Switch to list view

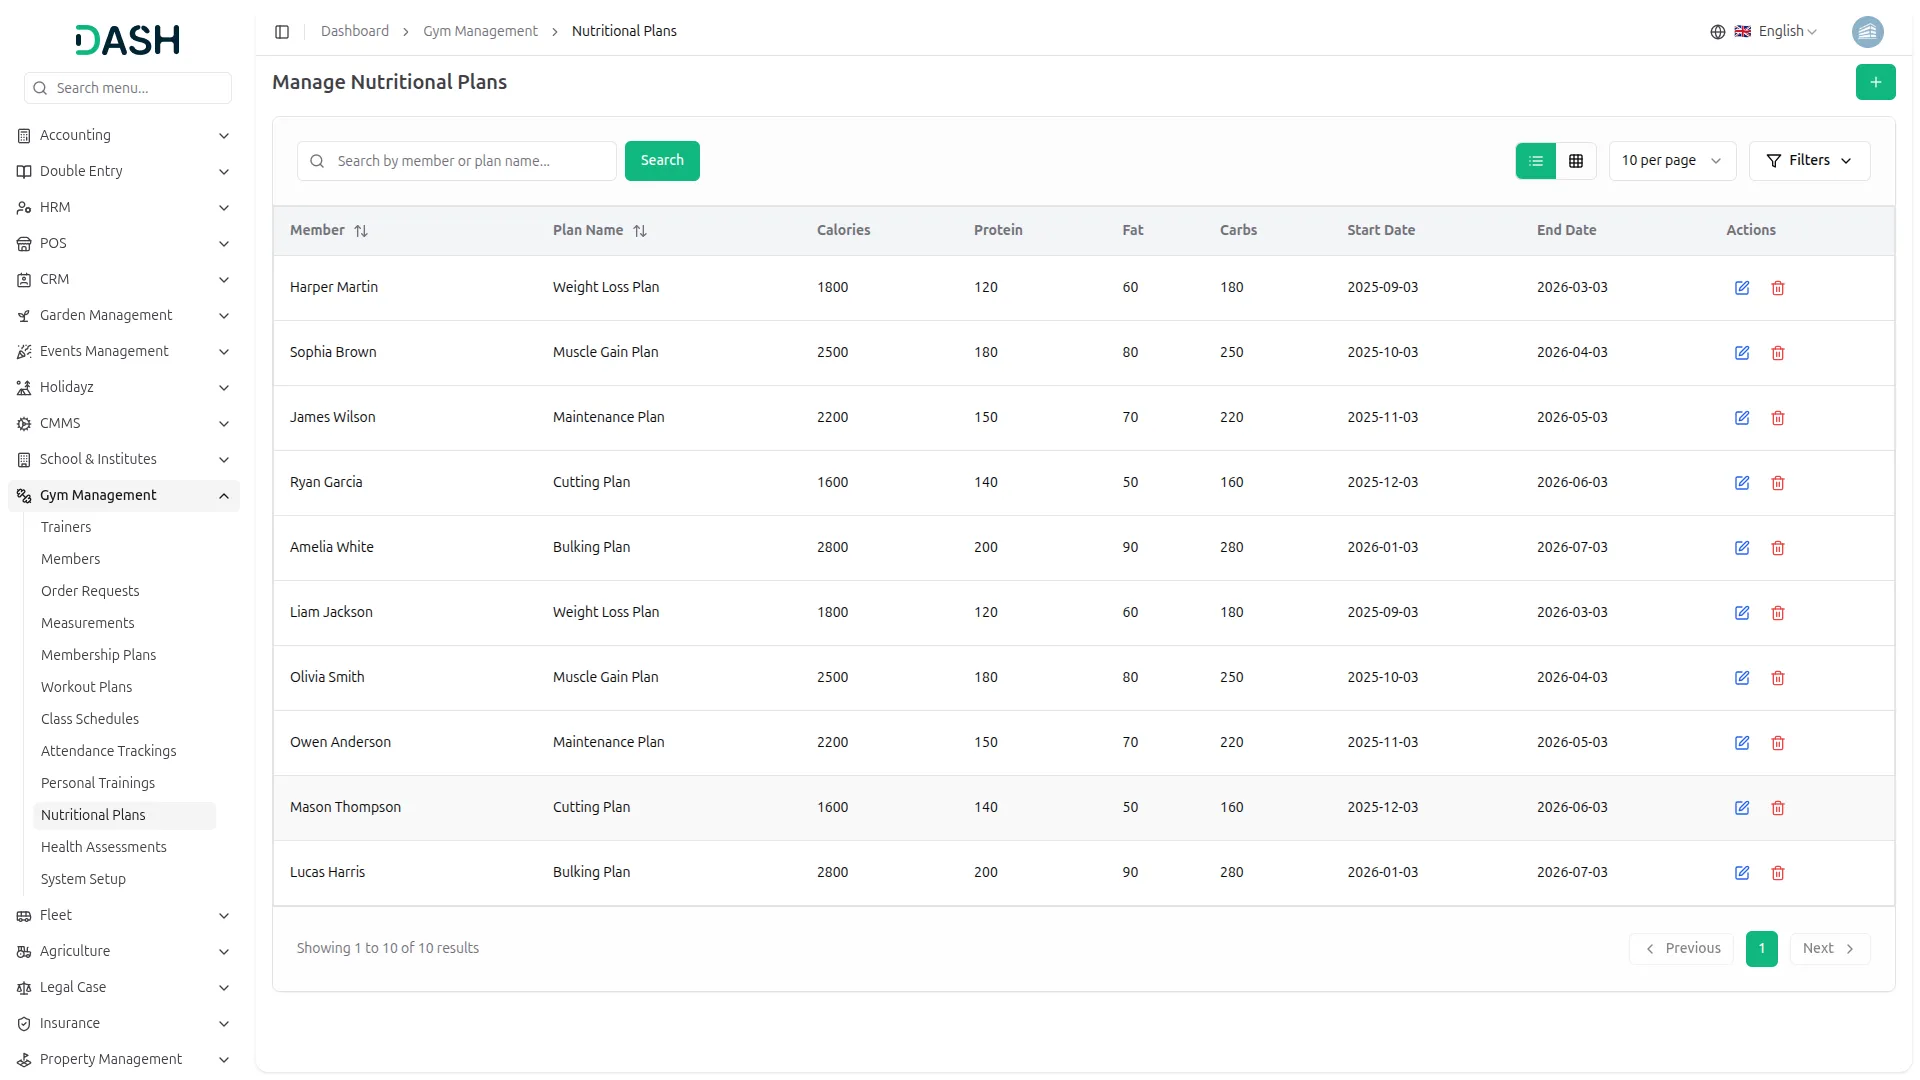click(1535, 161)
